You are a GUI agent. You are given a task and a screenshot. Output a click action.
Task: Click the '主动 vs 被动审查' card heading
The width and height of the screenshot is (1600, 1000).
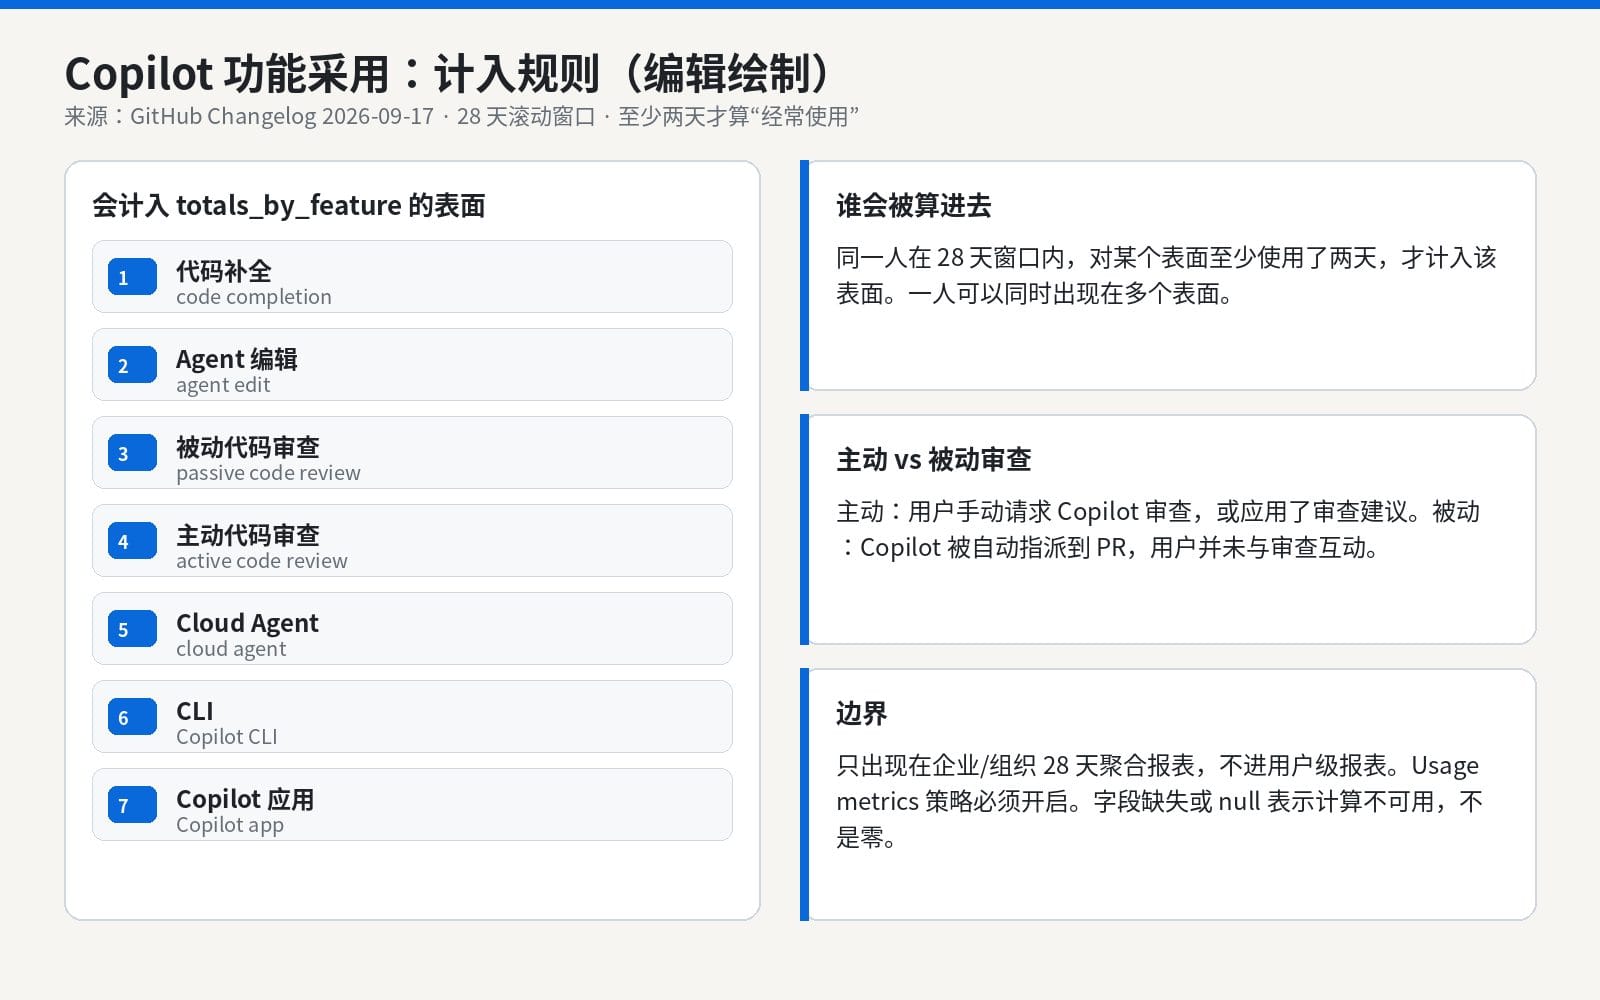[x=934, y=459]
